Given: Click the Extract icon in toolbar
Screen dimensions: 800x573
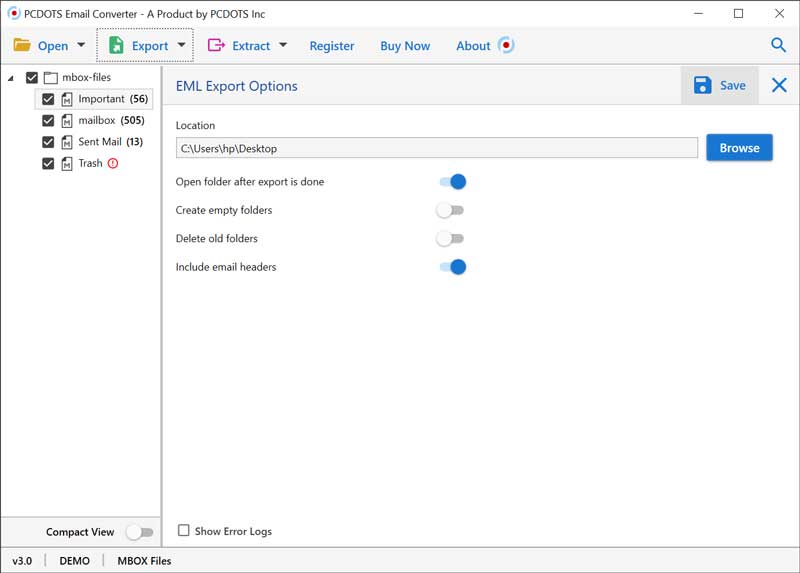Looking at the screenshot, I should pyautogui.click(x=216, y=45).
